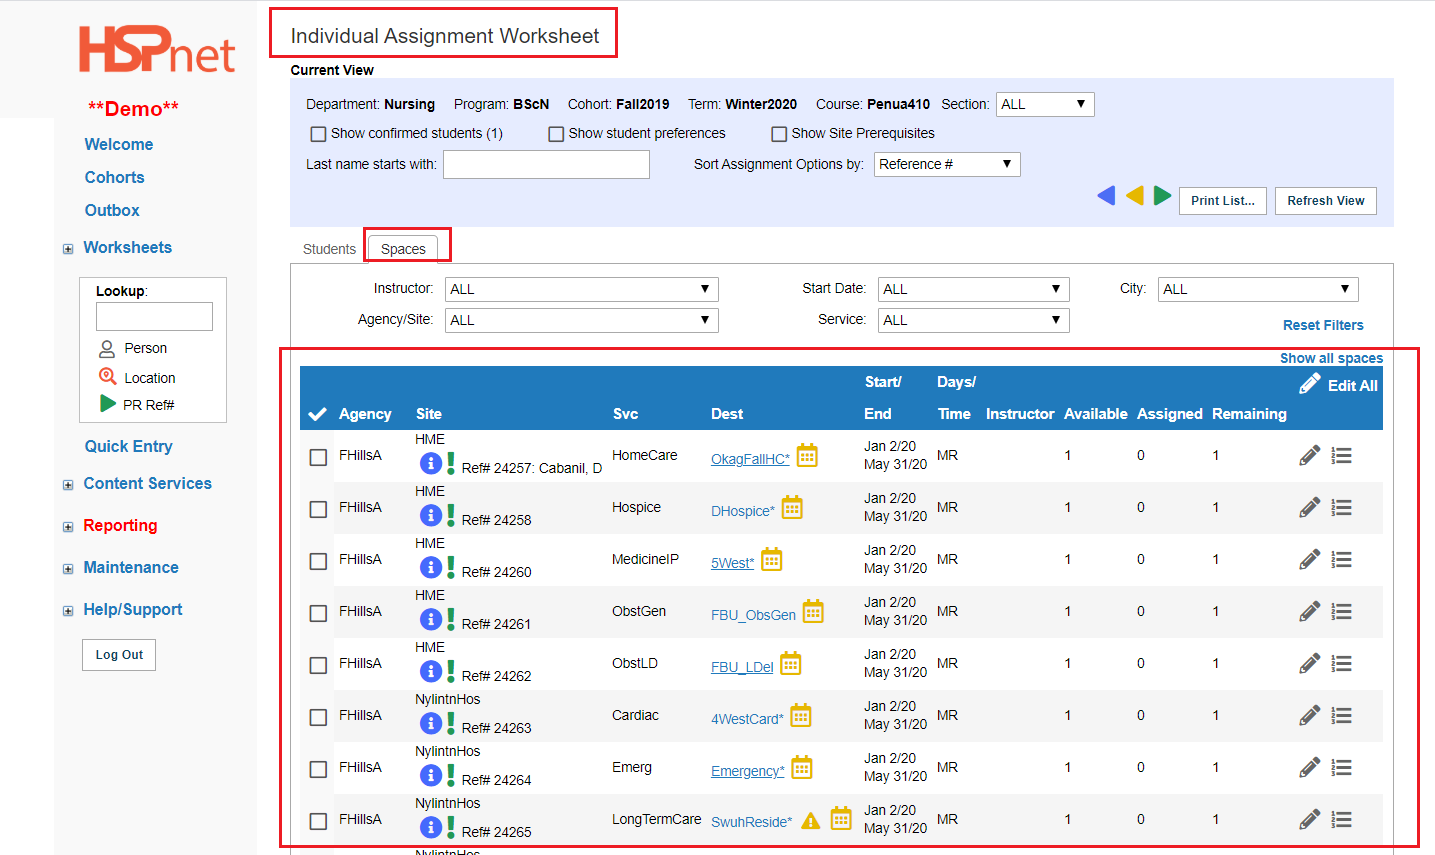The image size is (1435, 855).
Task: Click the green right arrow navigation icon
Action: click(1162, 196)
